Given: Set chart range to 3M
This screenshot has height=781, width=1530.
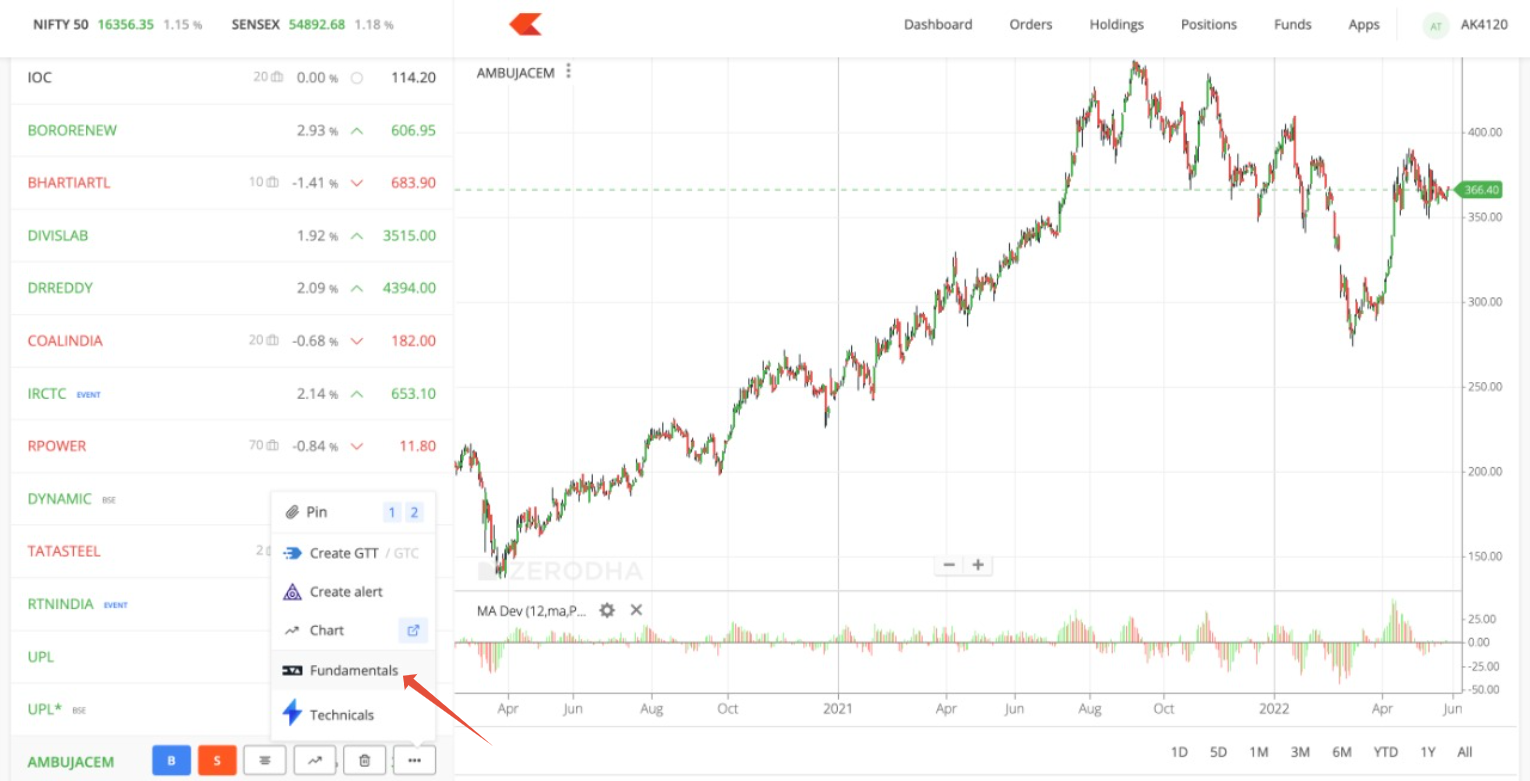Looking at the screenshot, I should pyautogui.click(x=1300, y=752).
